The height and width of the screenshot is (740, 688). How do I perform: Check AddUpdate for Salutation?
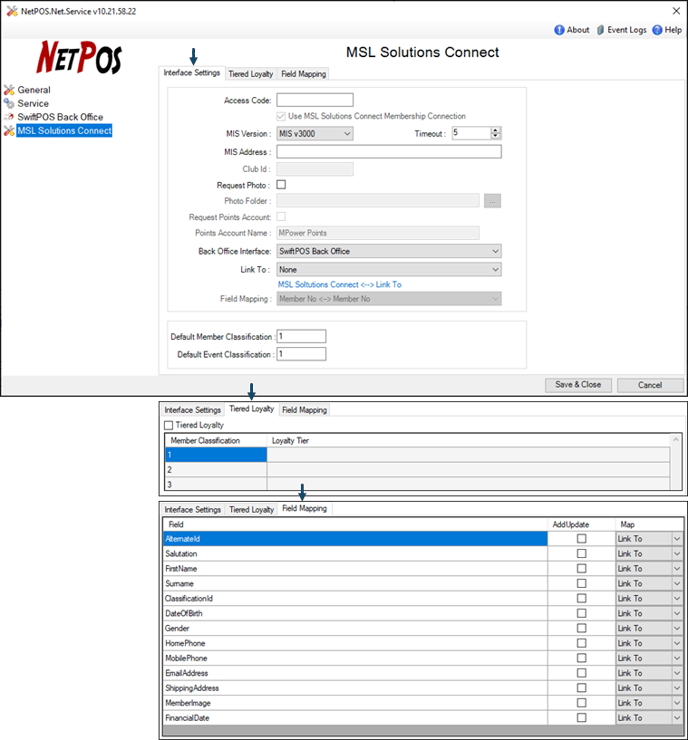(582, 553)
